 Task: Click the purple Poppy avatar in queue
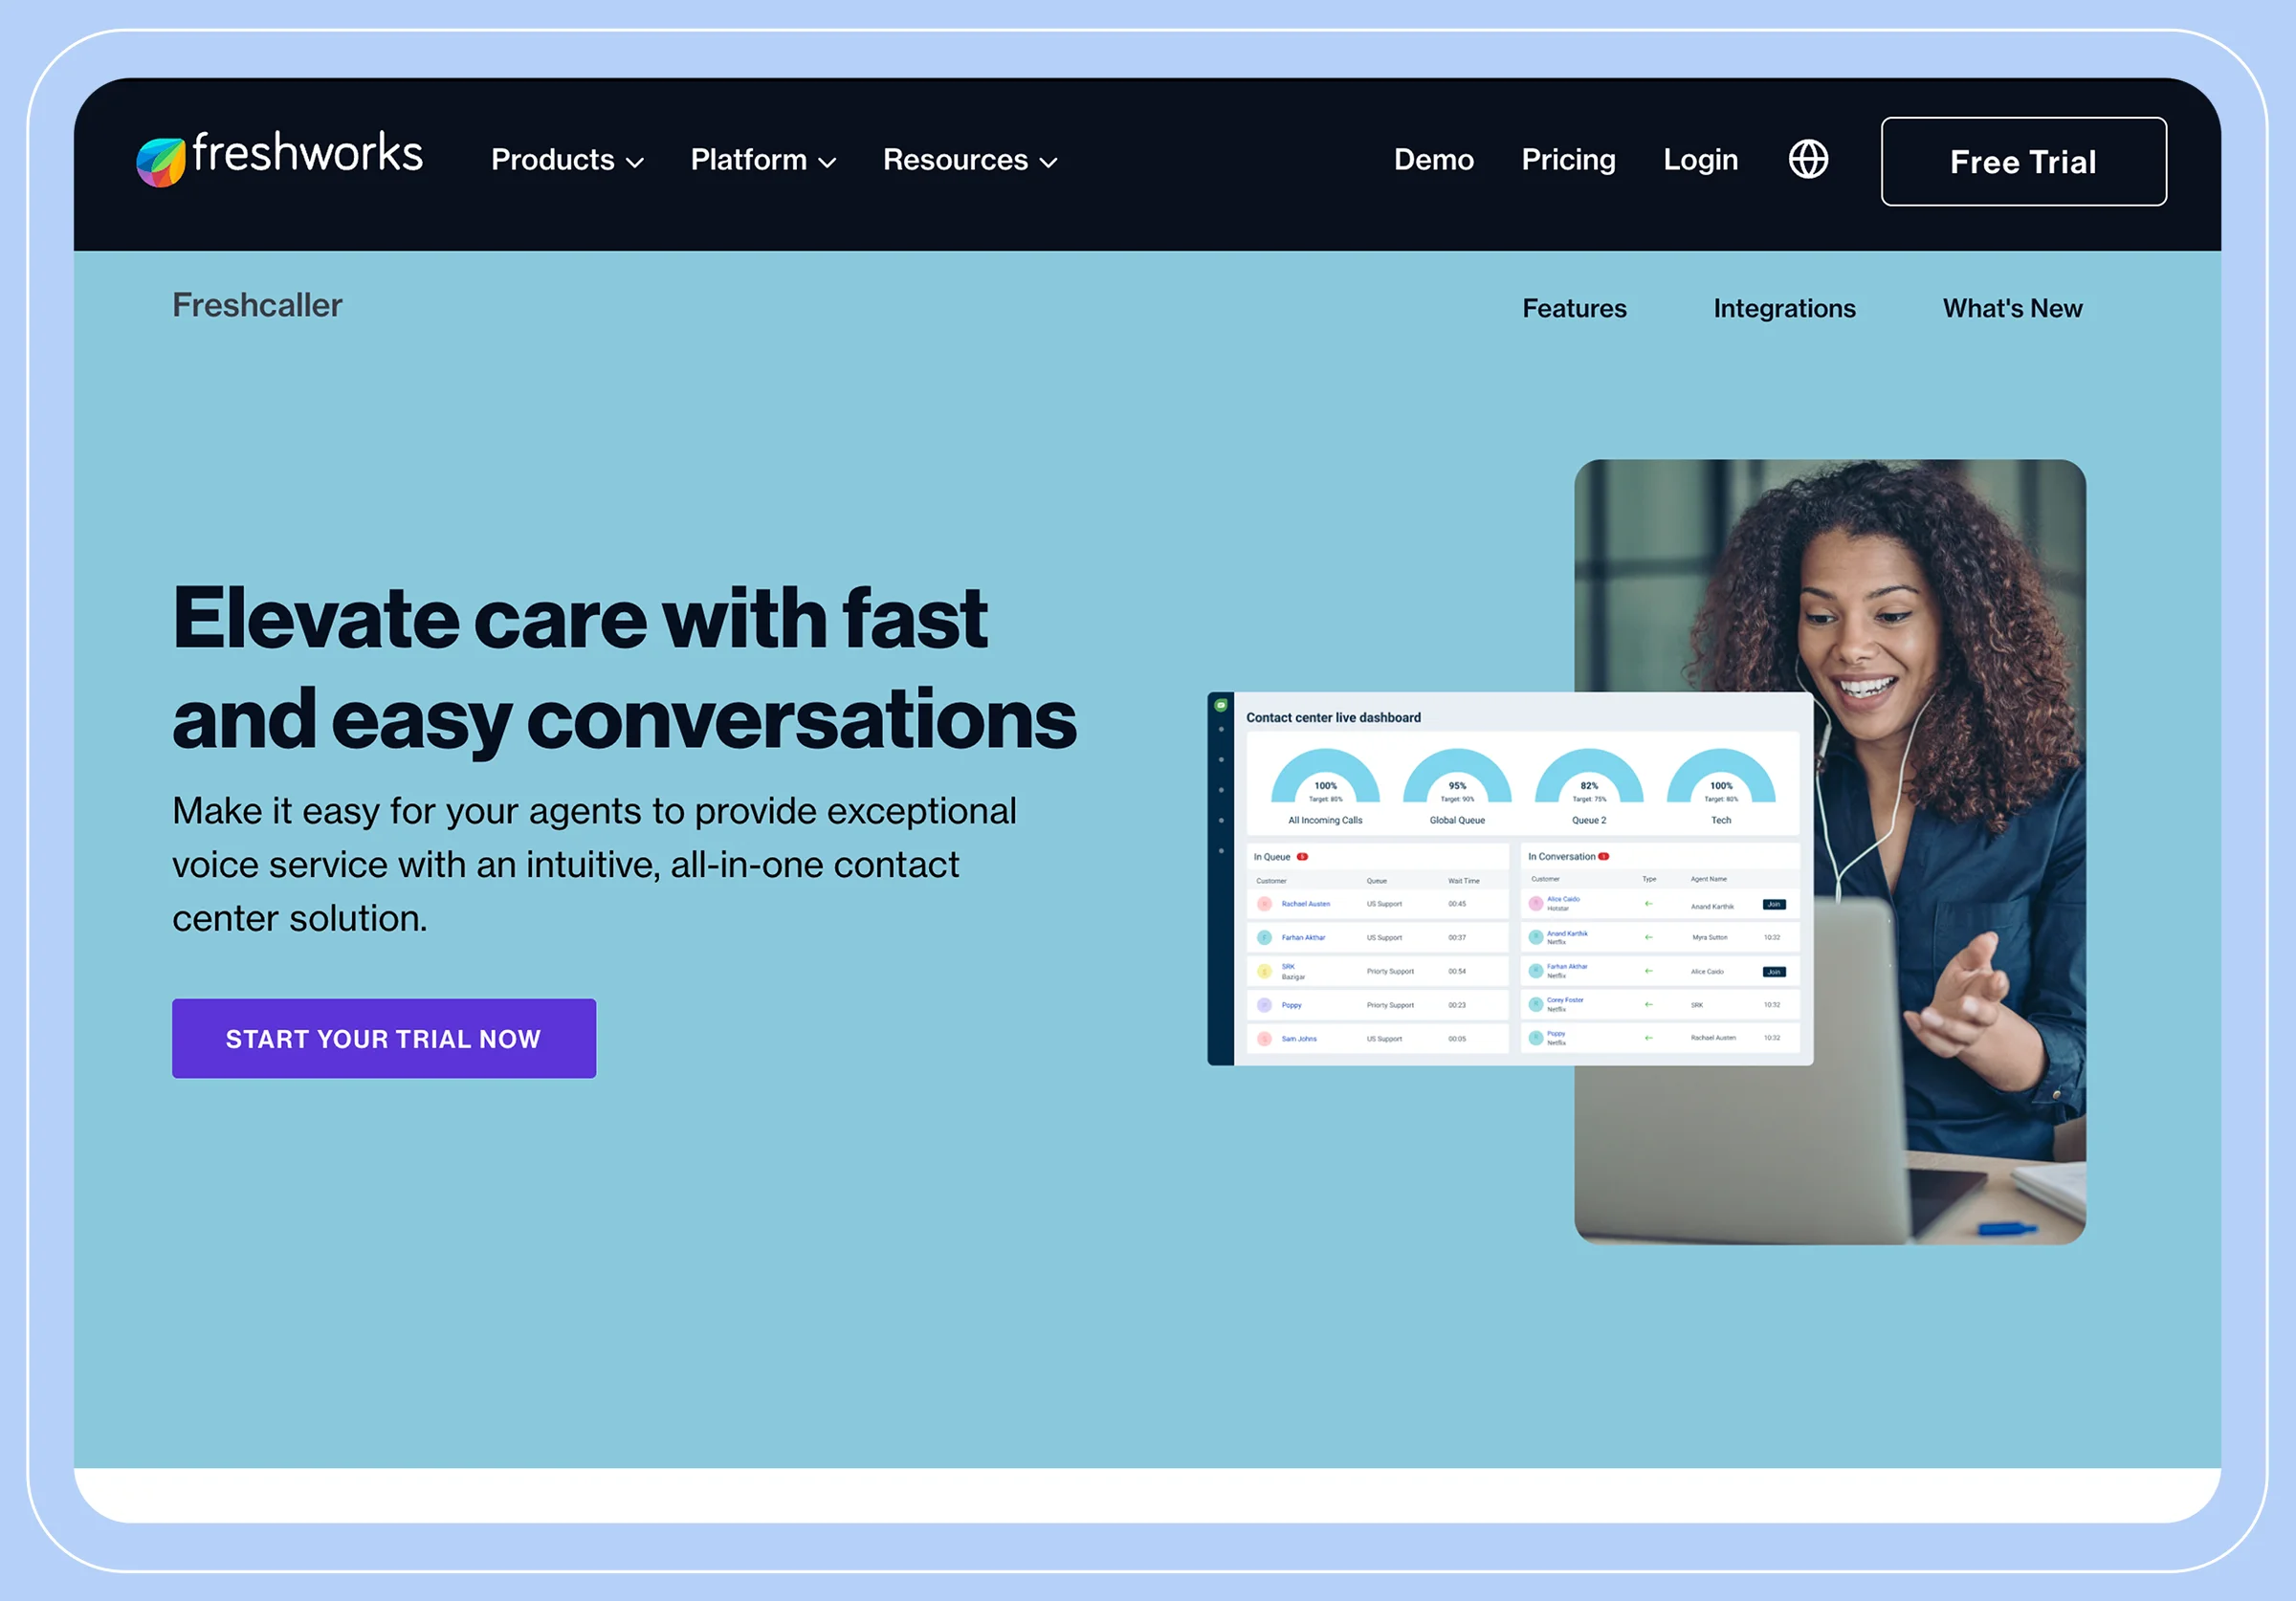(1264, 1005)
